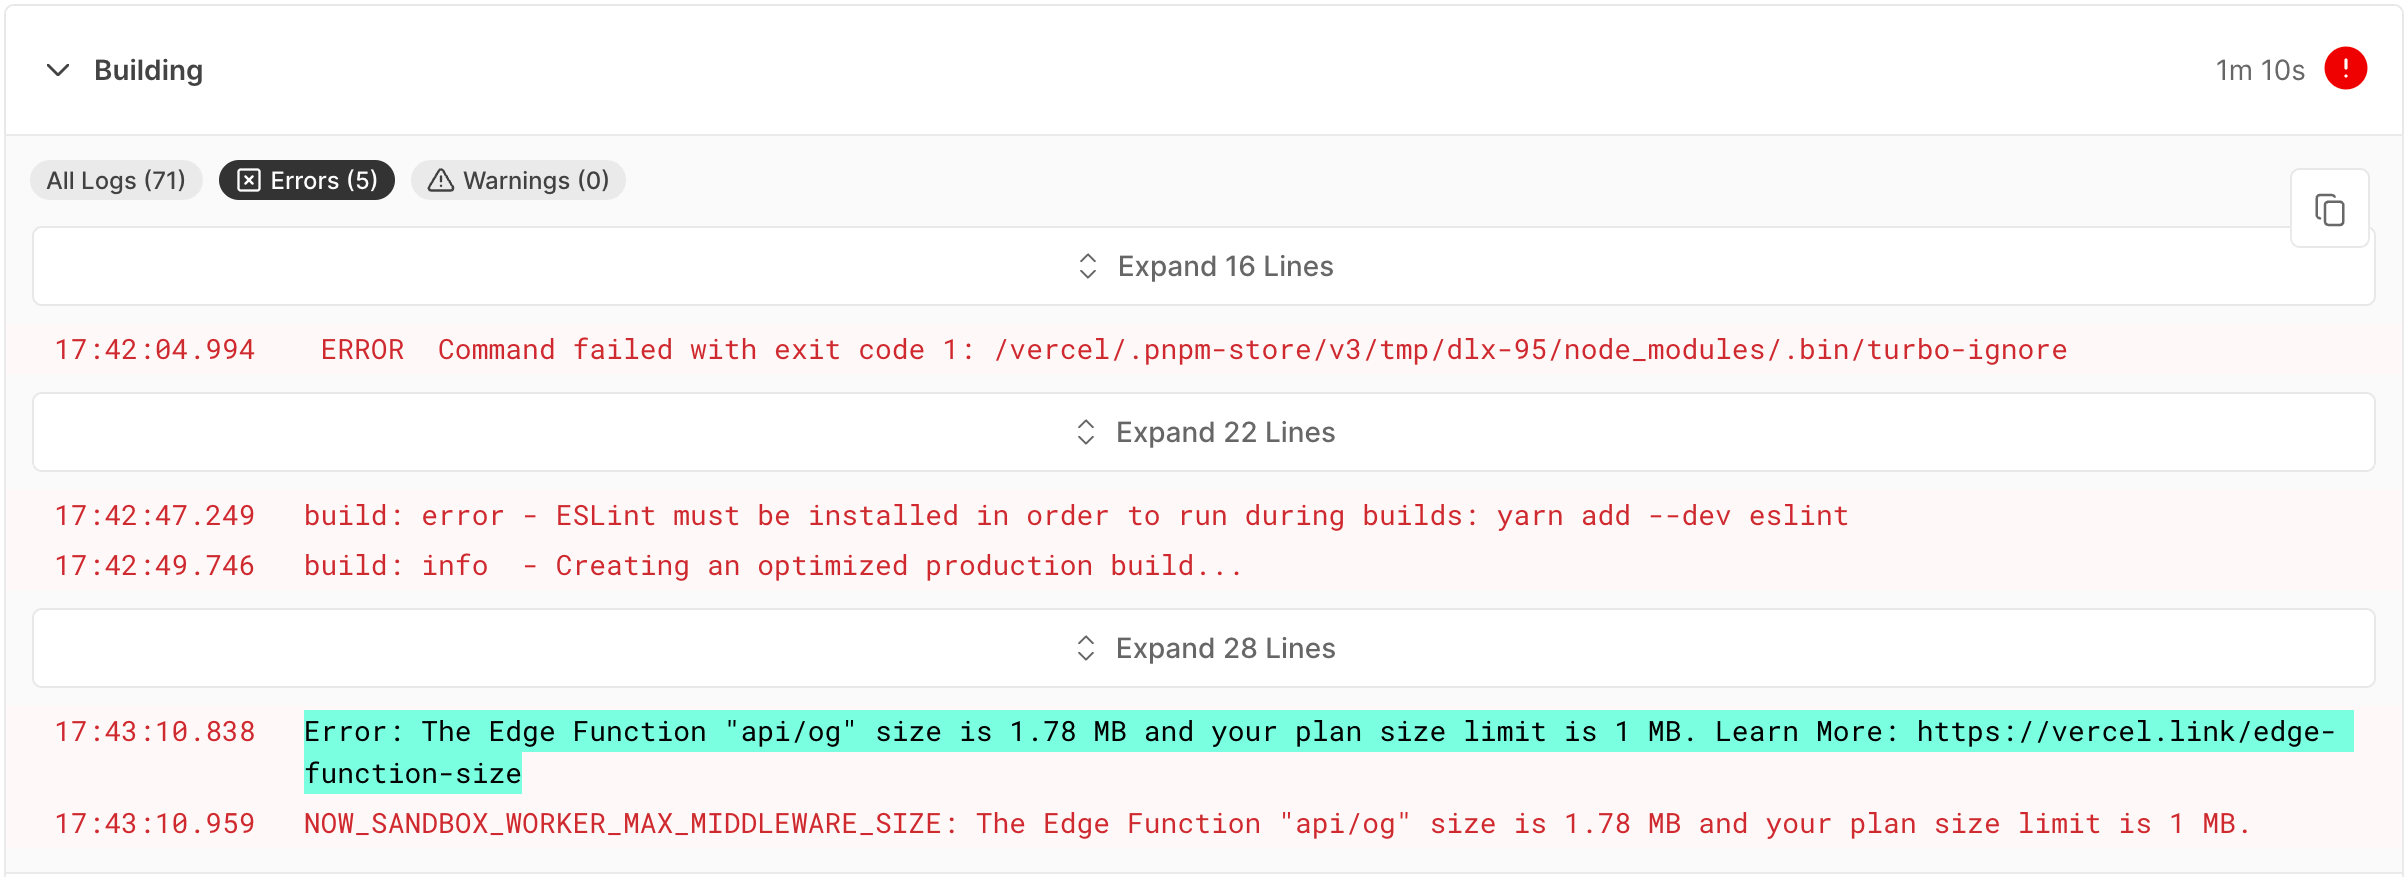Viewport: 2408px width, 877px height.
Task: Click the warning triangle icon
Action: click(441, 180)
